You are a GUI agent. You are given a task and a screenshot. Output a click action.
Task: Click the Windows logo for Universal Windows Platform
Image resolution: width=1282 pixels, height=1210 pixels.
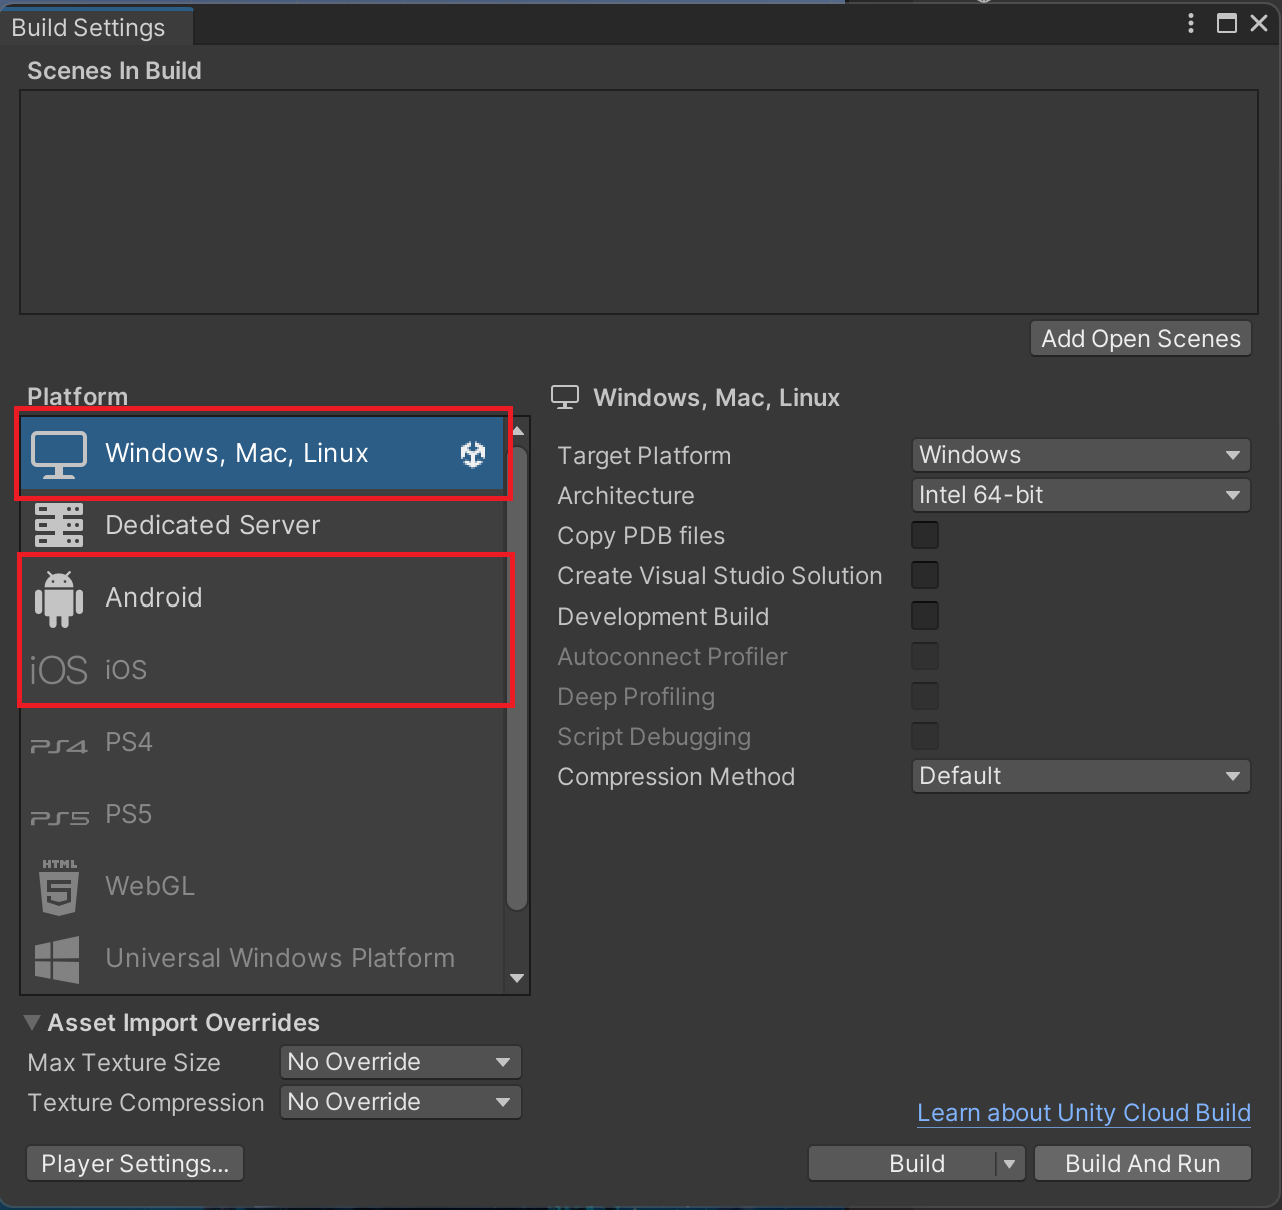tap(57, 959)
